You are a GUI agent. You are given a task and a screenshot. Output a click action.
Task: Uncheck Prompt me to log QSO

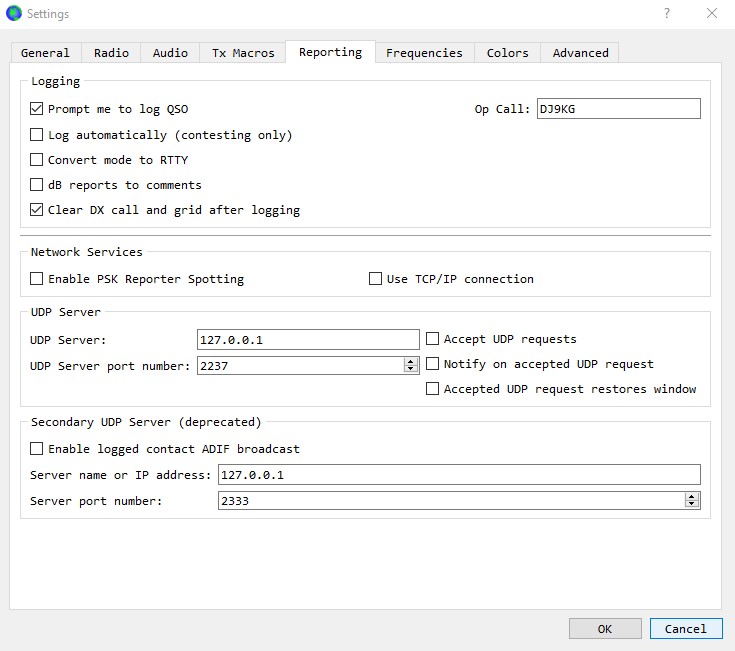pyautogui.click(x=37, y=109)
